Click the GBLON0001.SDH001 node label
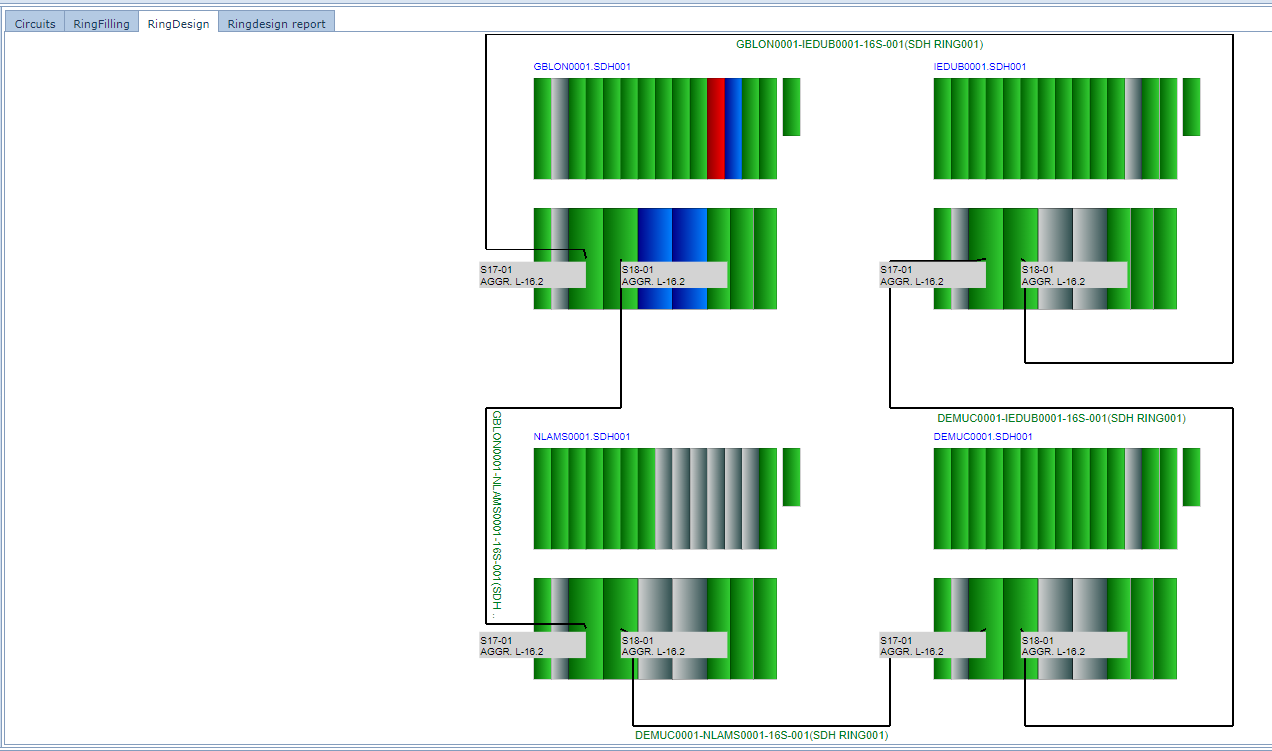The width and height of the screenshot is (1272, 751). 581,67
